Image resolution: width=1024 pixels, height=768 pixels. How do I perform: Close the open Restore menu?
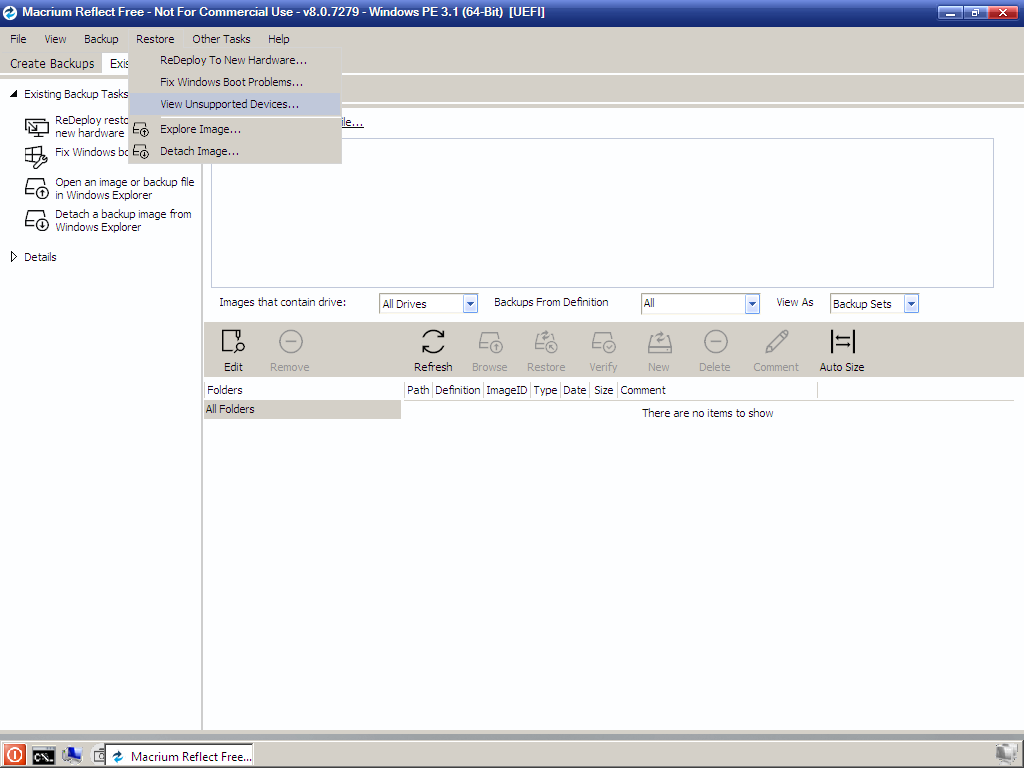(155, 39)
